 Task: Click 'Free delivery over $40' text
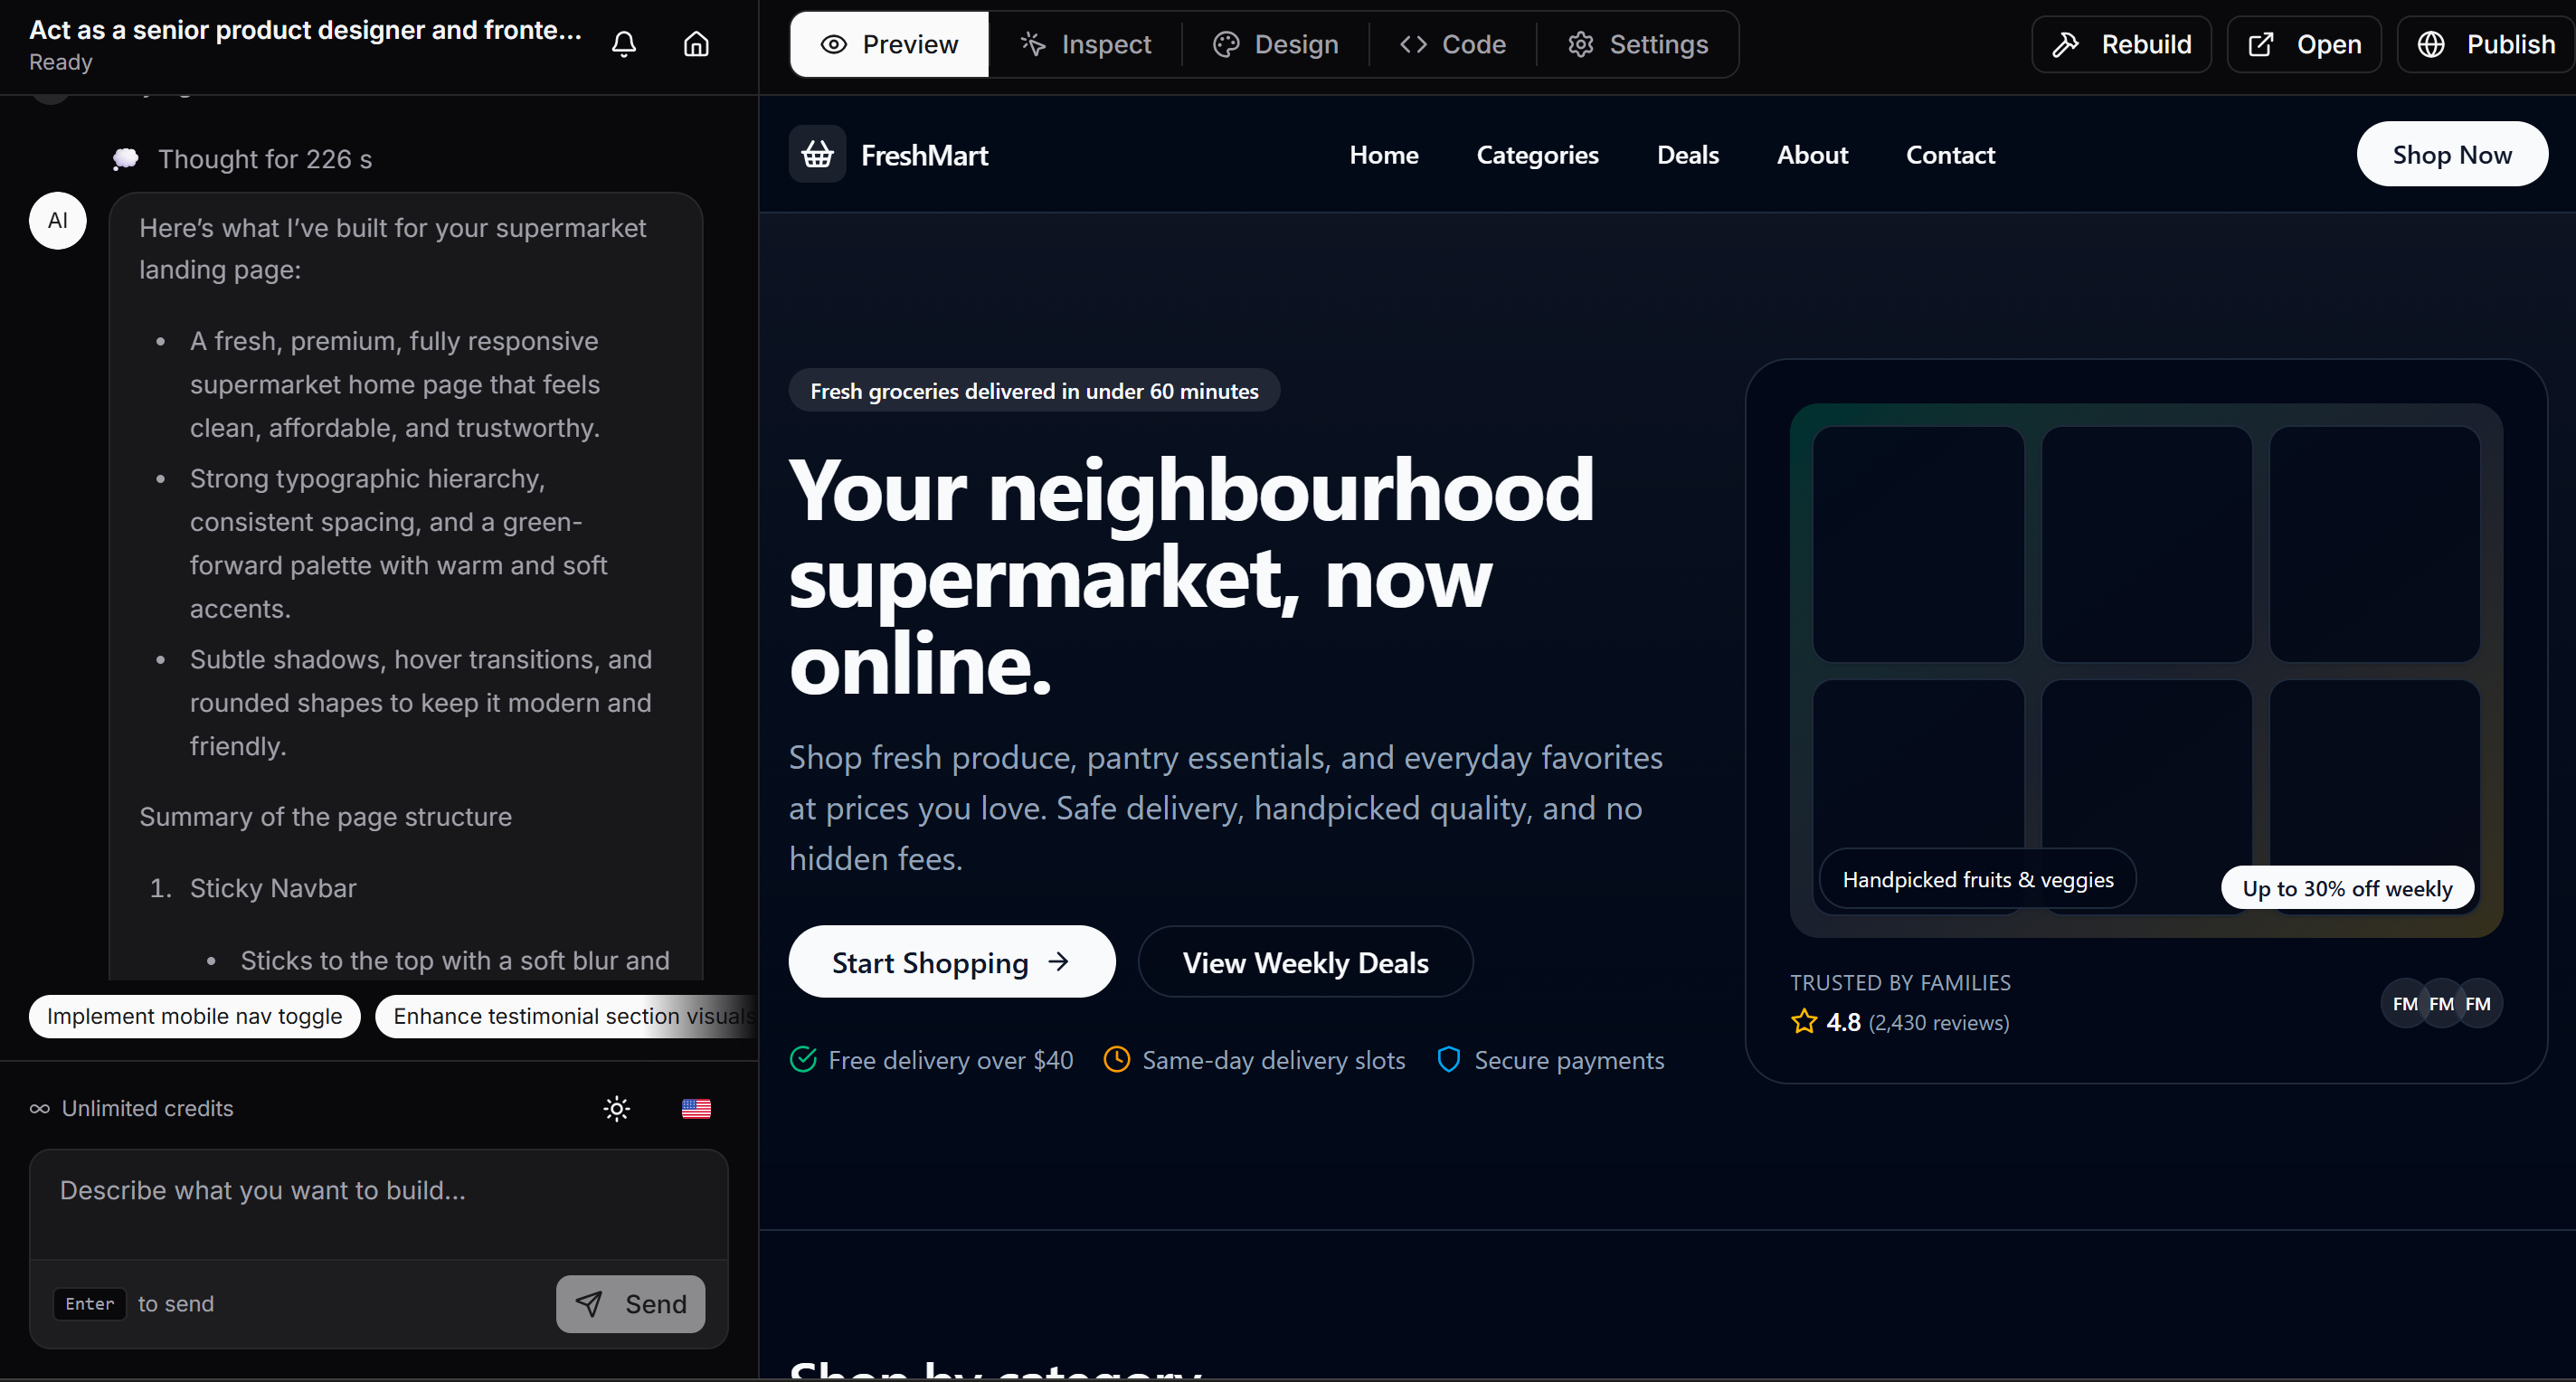951,1060
